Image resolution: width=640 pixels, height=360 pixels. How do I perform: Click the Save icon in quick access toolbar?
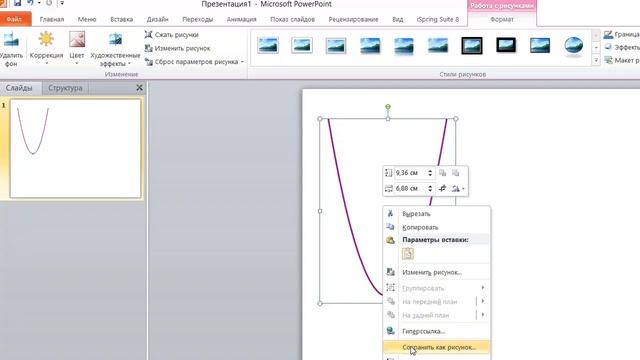point(18,3)
